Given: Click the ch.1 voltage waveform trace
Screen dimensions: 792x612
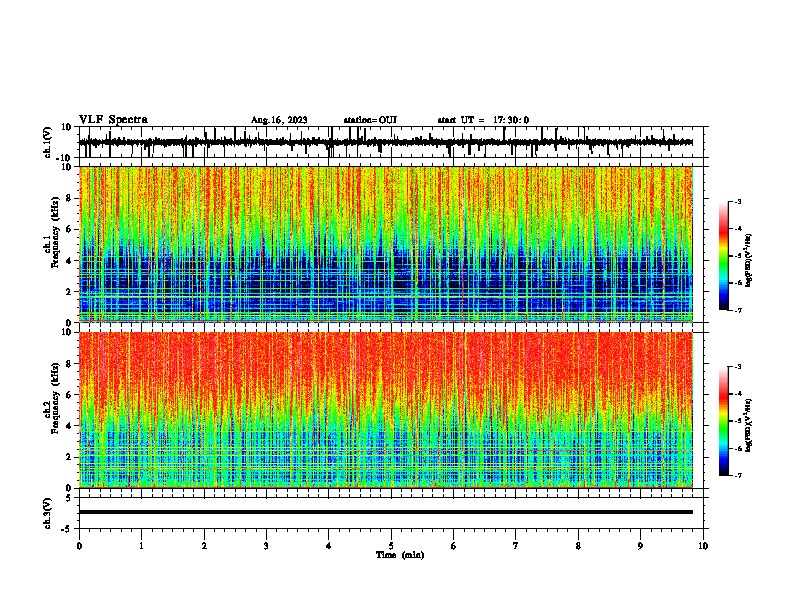Looking at the screenshot, I should 386,142.
